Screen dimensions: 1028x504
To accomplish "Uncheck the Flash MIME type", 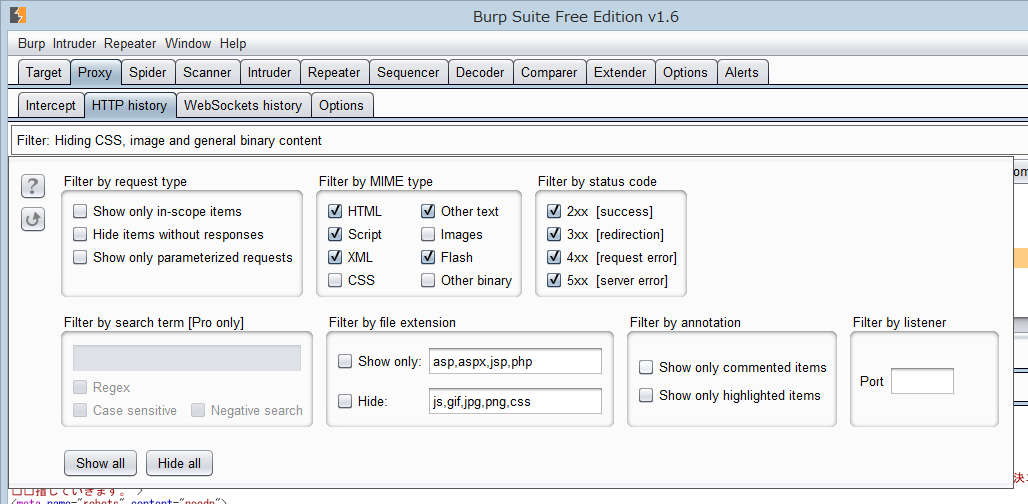I will point(428,258).
